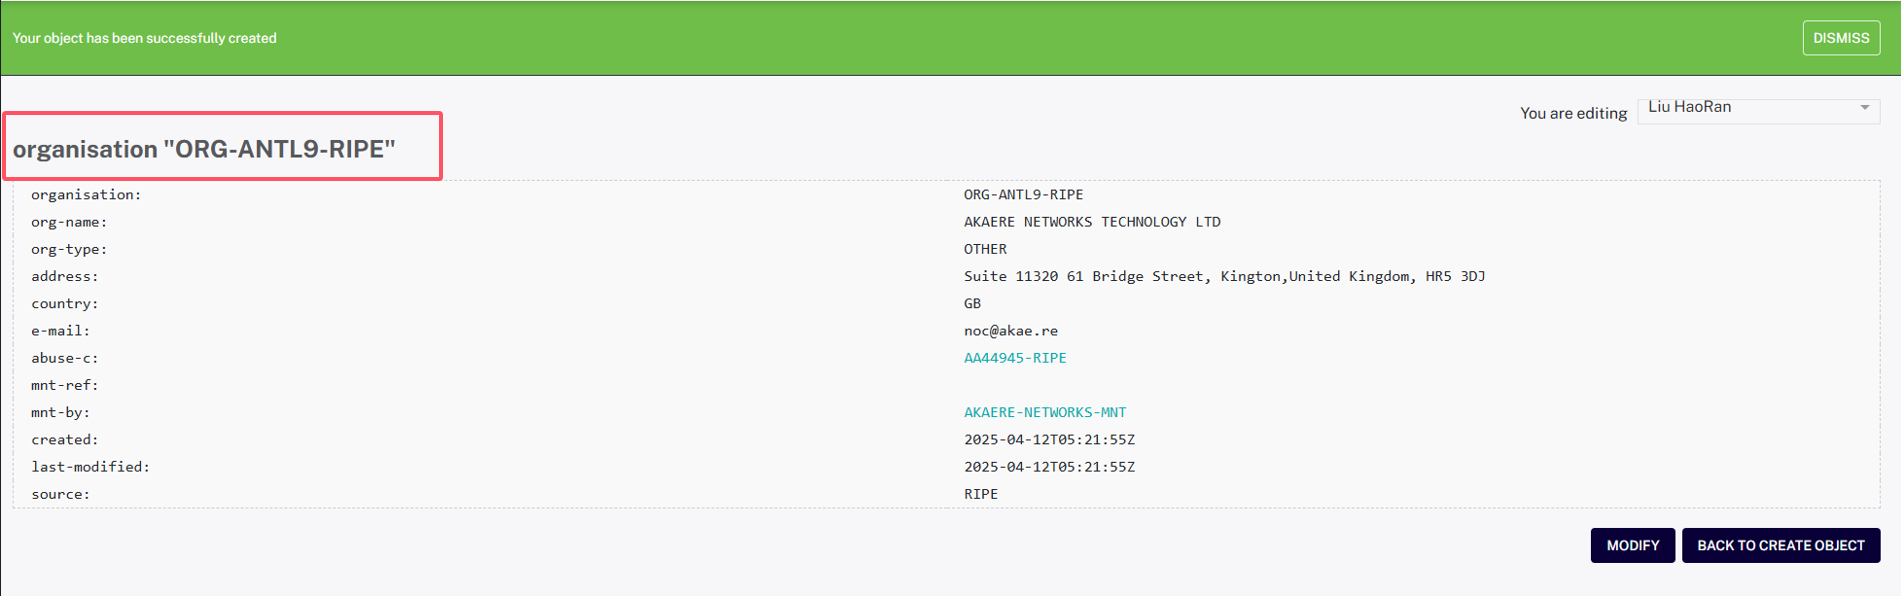Click the "You are editing" label
The image size is (1901, 596).
[1573, 113]
